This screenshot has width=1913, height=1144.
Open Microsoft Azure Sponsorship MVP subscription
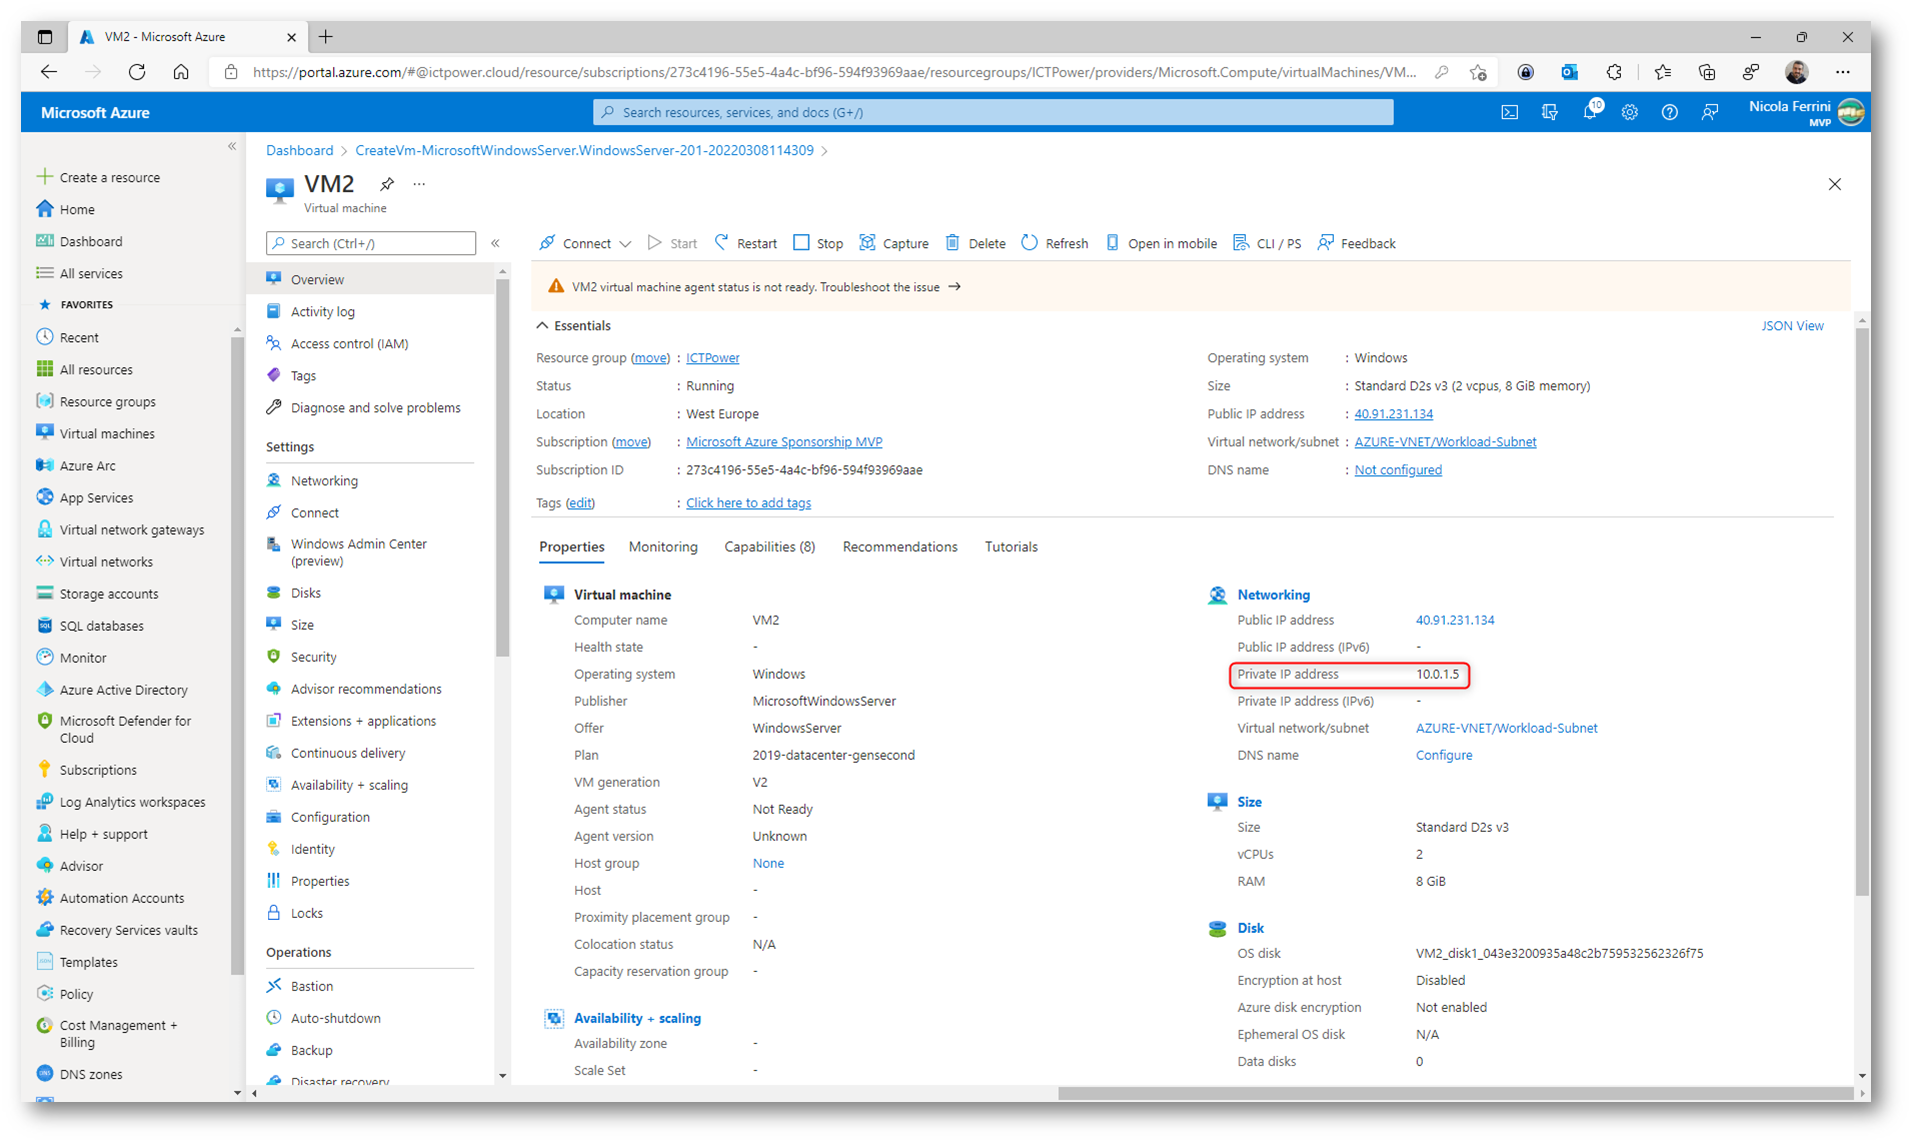784,441
